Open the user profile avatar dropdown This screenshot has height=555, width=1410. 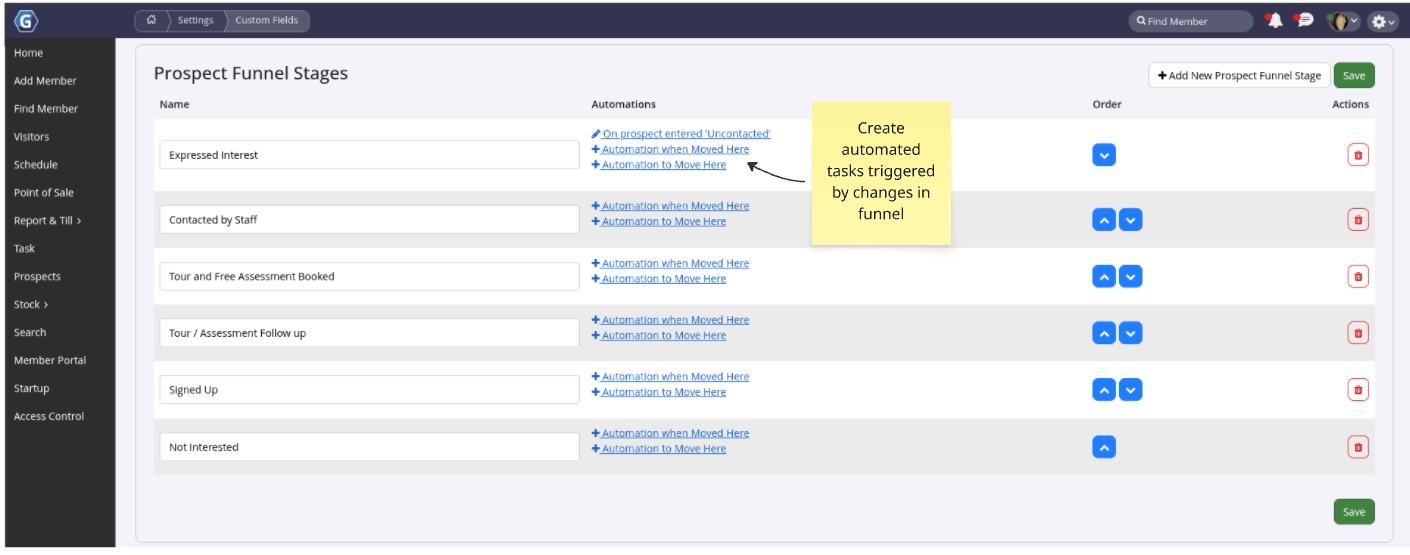1342,21
